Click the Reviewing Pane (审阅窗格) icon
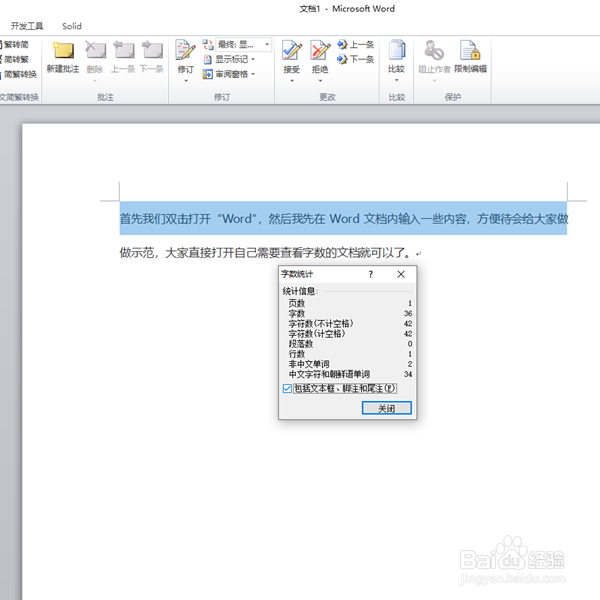 coord(207,74)
